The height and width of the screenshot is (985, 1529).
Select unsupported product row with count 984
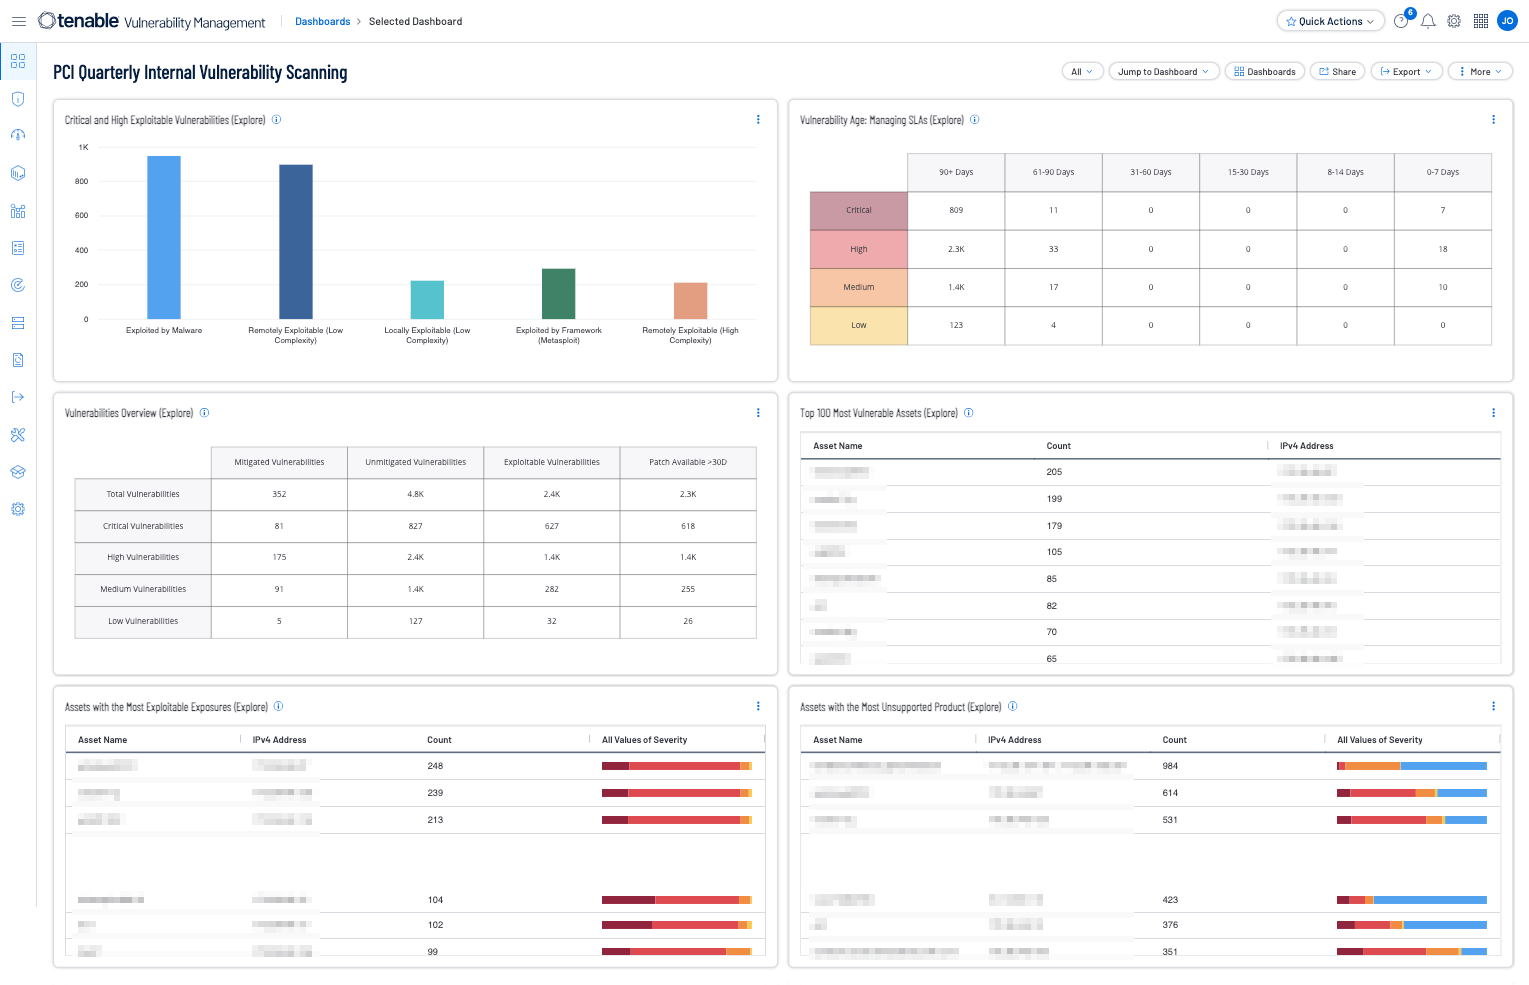pyautogui.click(x=1151, y=766)
